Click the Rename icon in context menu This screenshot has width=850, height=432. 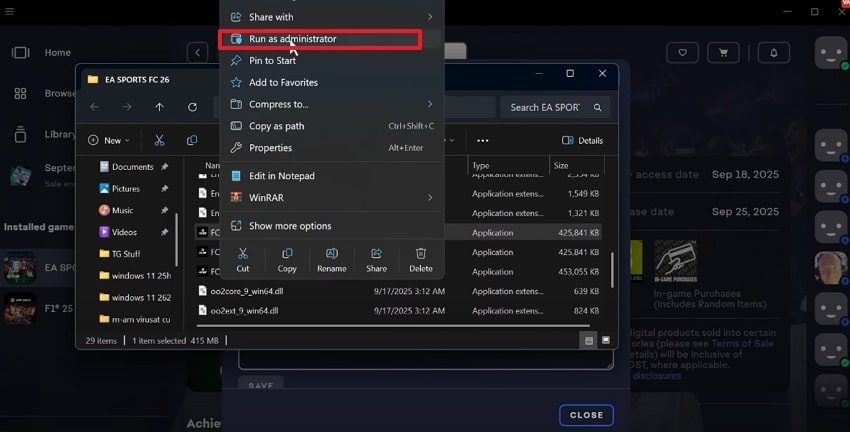click(x=332, y=260)
